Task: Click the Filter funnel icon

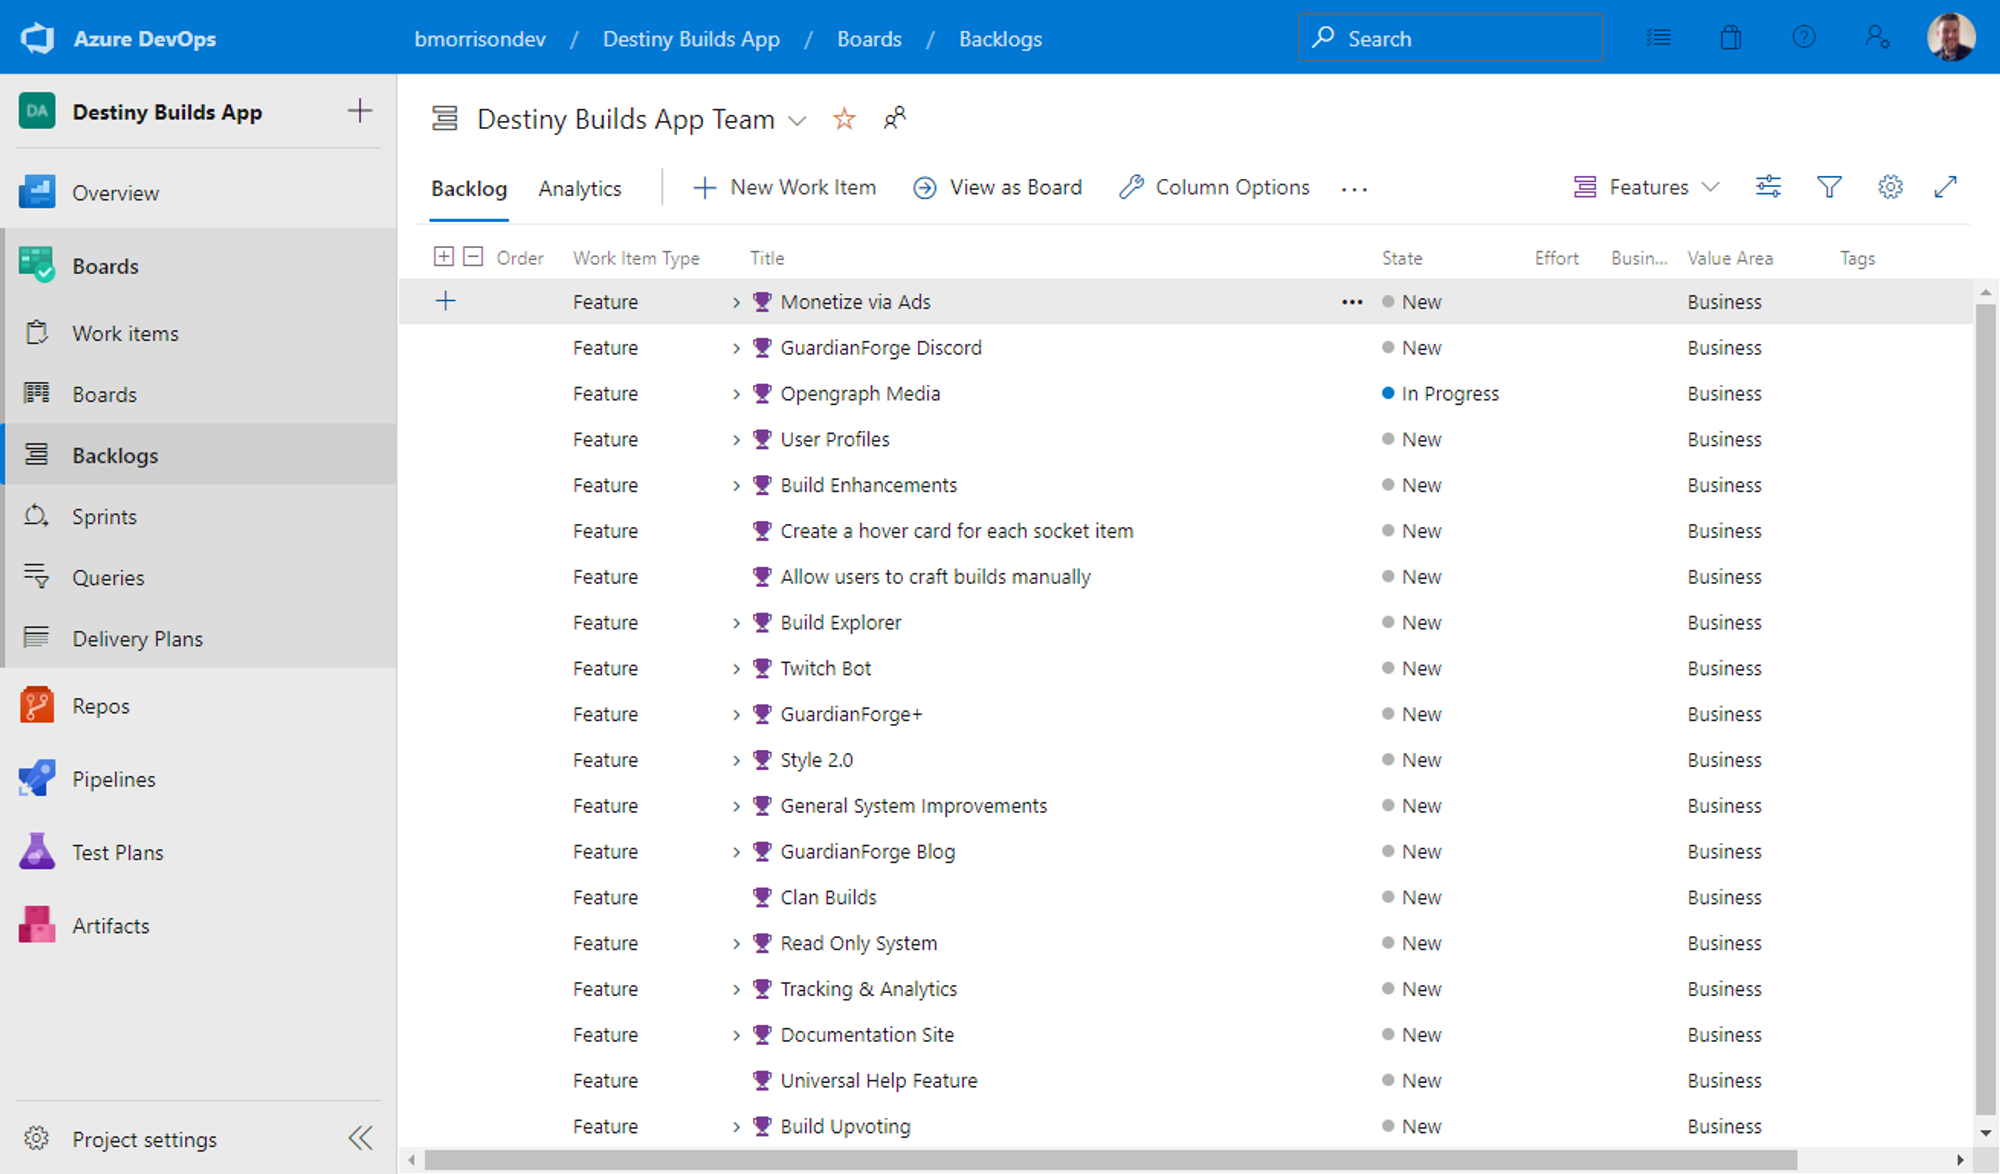Action: (x=1829, y=187)
